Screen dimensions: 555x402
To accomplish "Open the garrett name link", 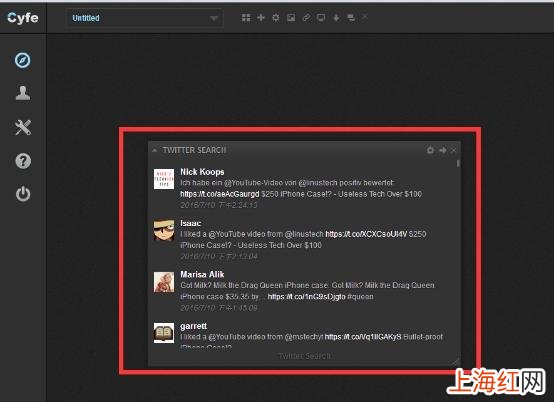I will (194, 326).
